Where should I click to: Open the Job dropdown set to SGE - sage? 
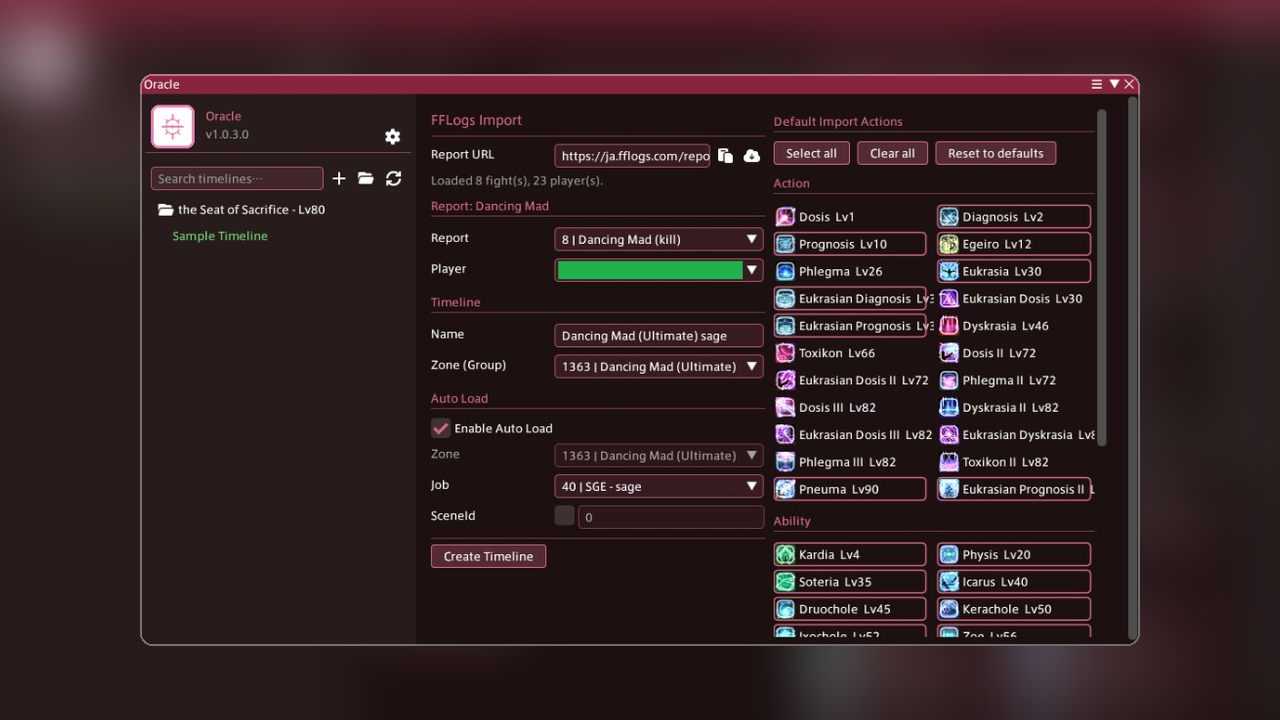pyautogui.click(x=659, y=486)
